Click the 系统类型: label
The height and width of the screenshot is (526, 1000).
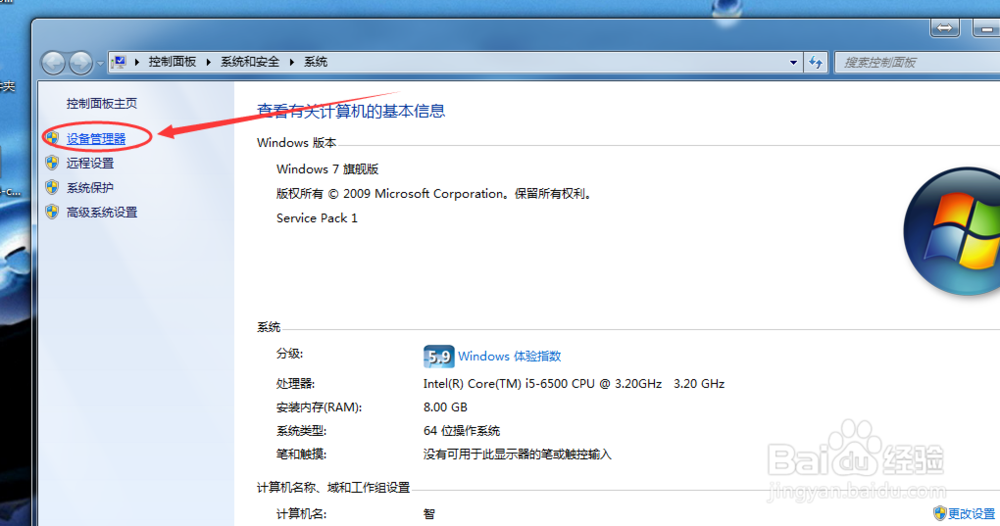(x=301, y=431)
